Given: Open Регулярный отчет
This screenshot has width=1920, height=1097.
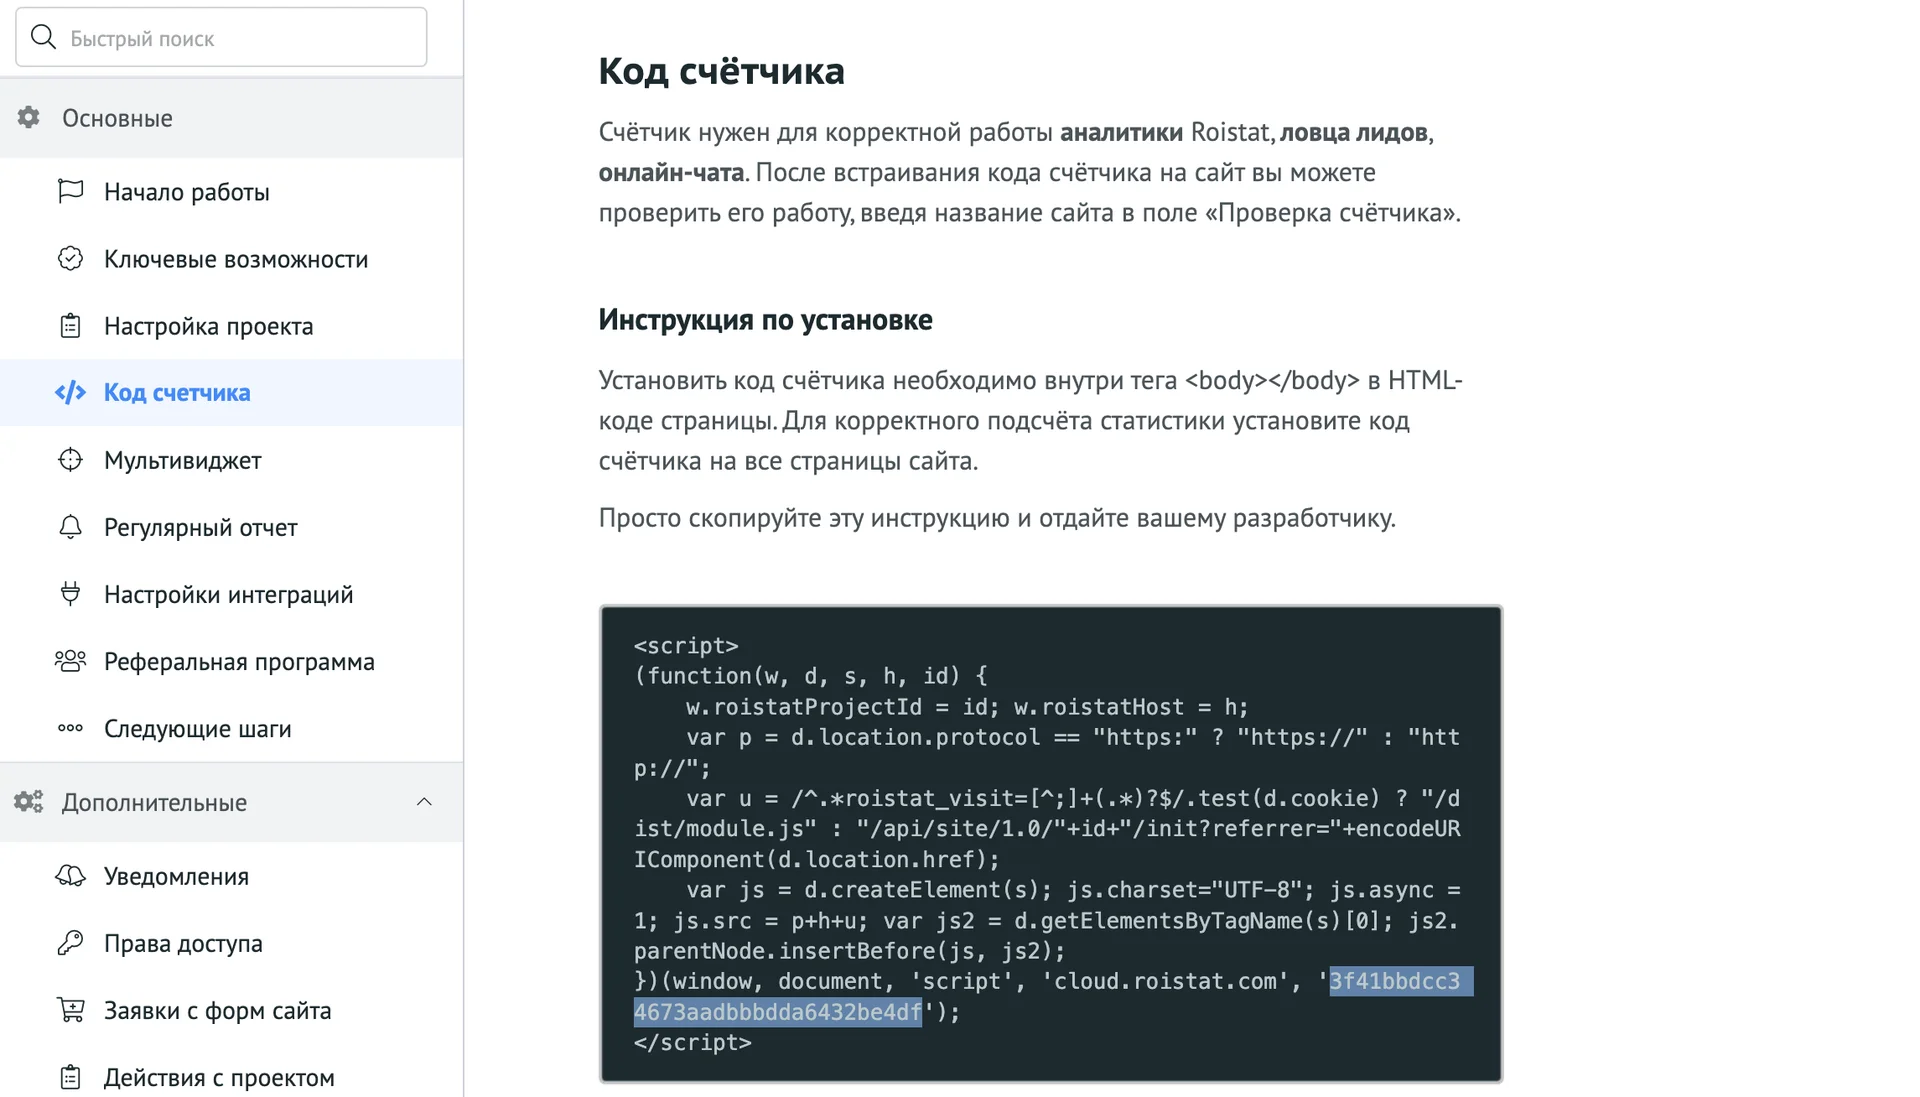Looking at the screenshot, I should tap(201, 527).
